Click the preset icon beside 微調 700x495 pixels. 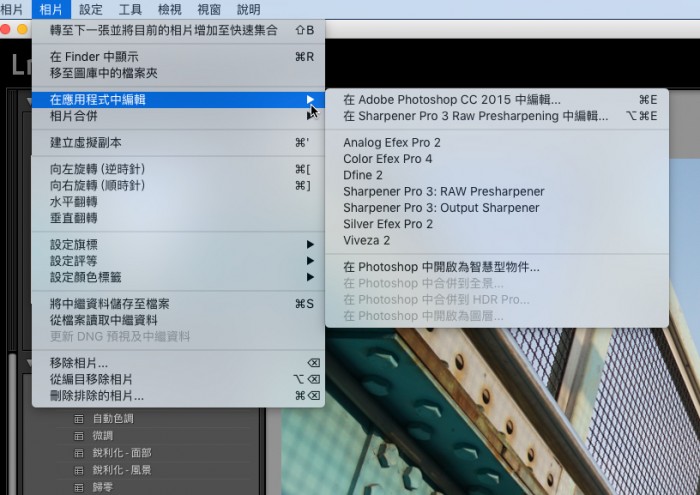79,436
